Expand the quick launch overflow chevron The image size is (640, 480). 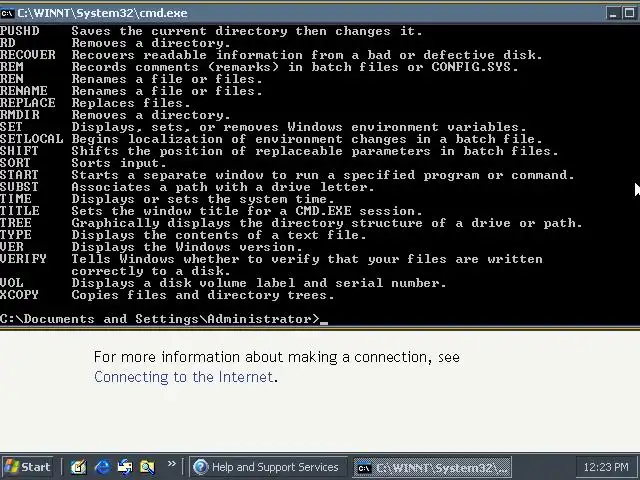pyautogui.click(x=171, y=463)
